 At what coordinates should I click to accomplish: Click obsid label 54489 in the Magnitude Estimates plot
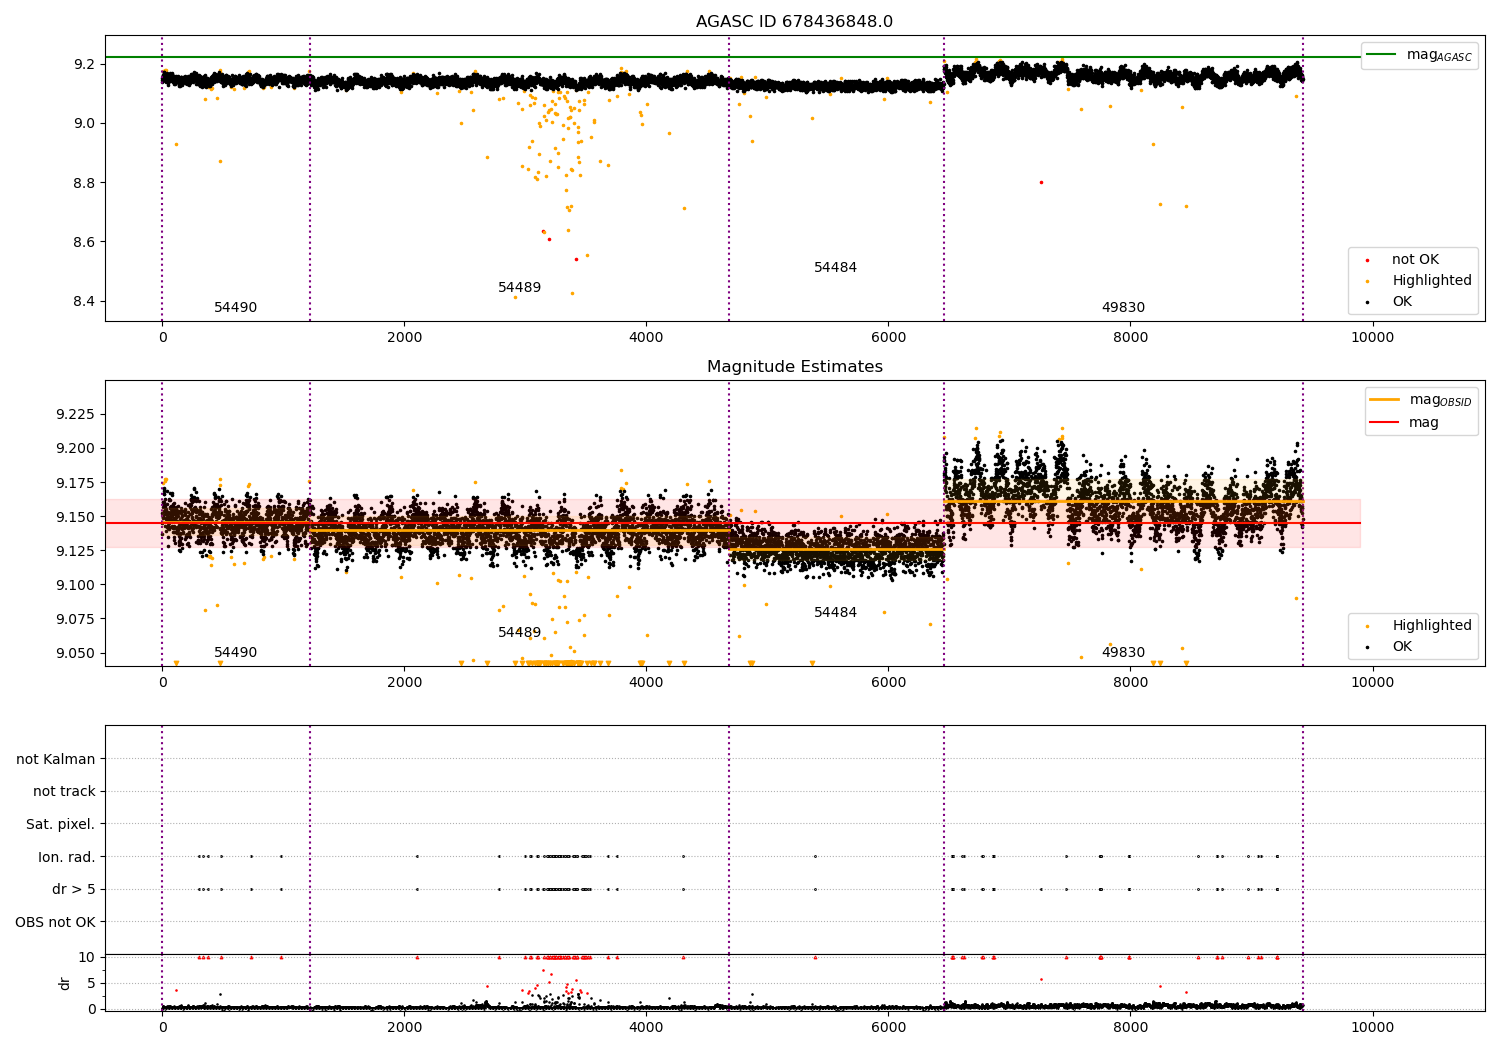click(x=519, y=633)
